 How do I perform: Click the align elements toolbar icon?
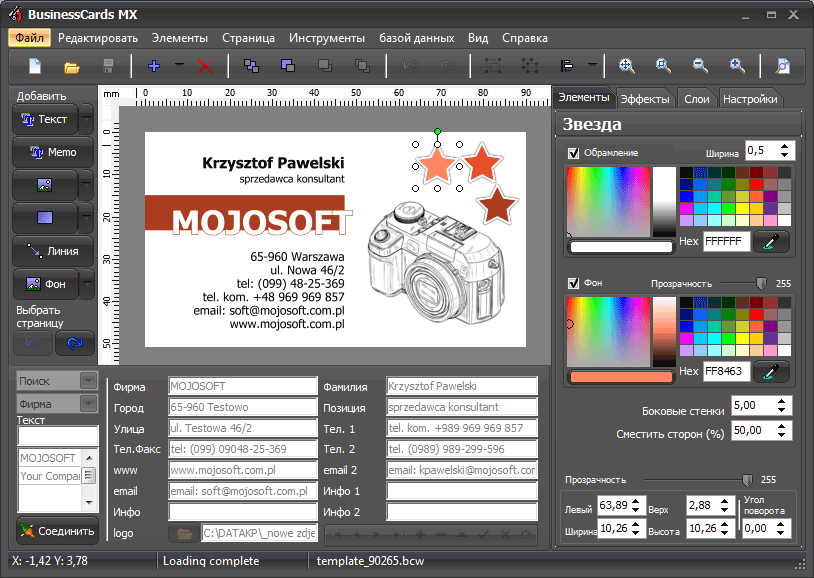pyautogui.click(x=567, y=66)
